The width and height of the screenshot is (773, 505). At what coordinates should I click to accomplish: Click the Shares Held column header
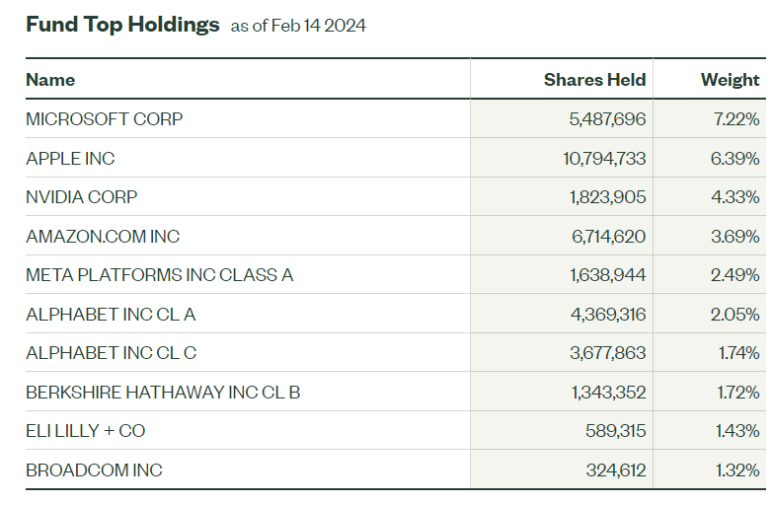595,80
